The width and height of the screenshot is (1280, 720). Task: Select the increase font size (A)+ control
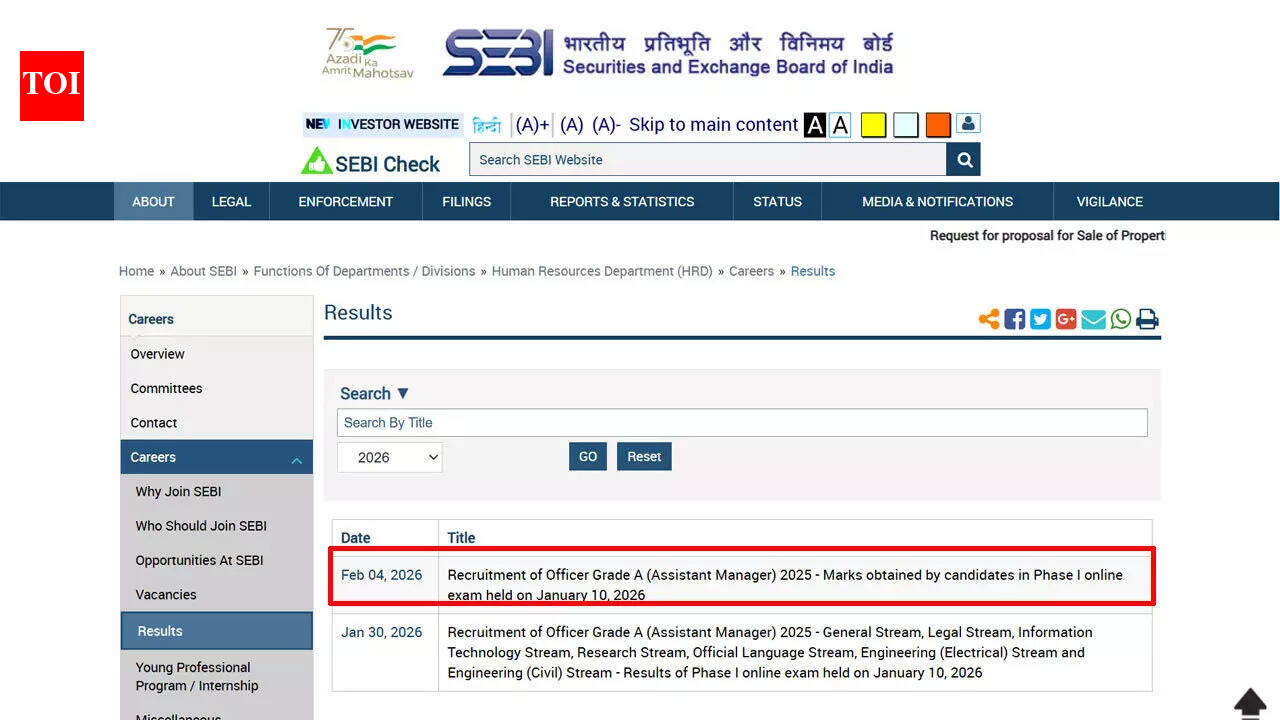(530, 124)
